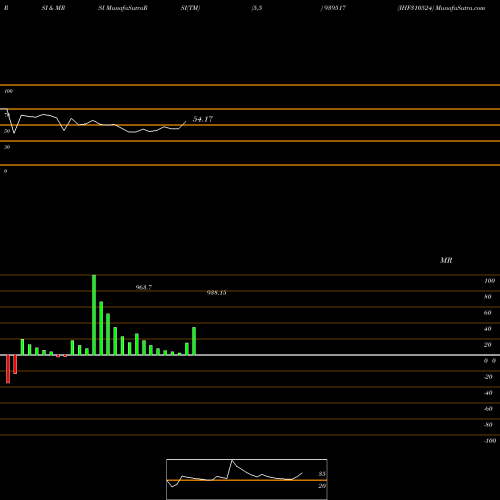
Task: Click the mini RSI thumbnail chart
Action: click(247, 479)
